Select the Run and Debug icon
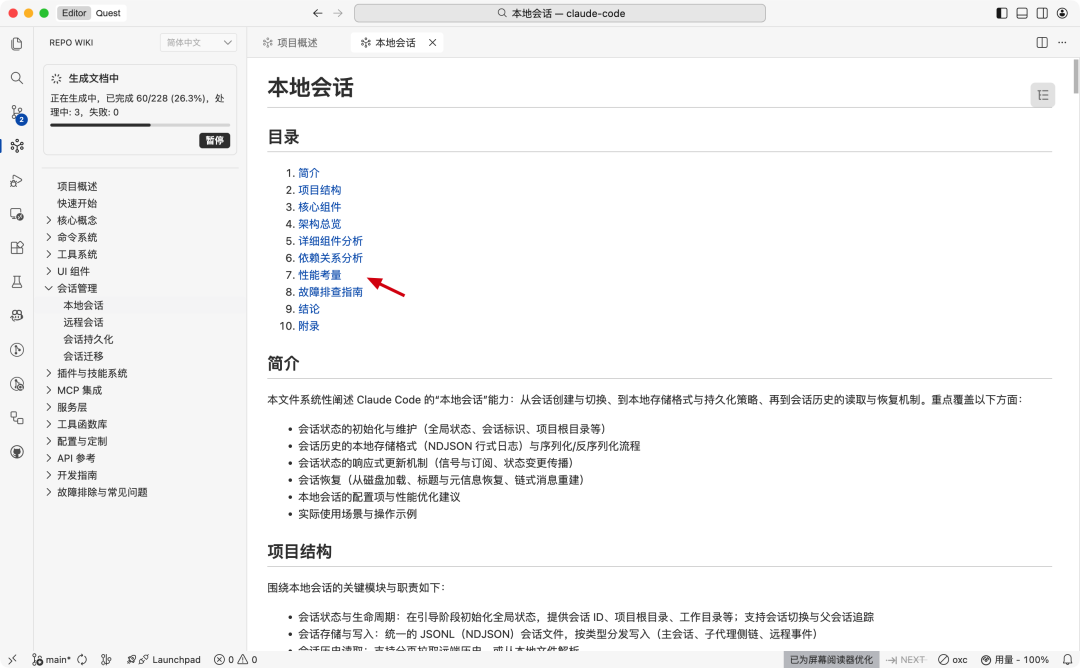Viewport: 1080px width, 668px height. point(15,181)
